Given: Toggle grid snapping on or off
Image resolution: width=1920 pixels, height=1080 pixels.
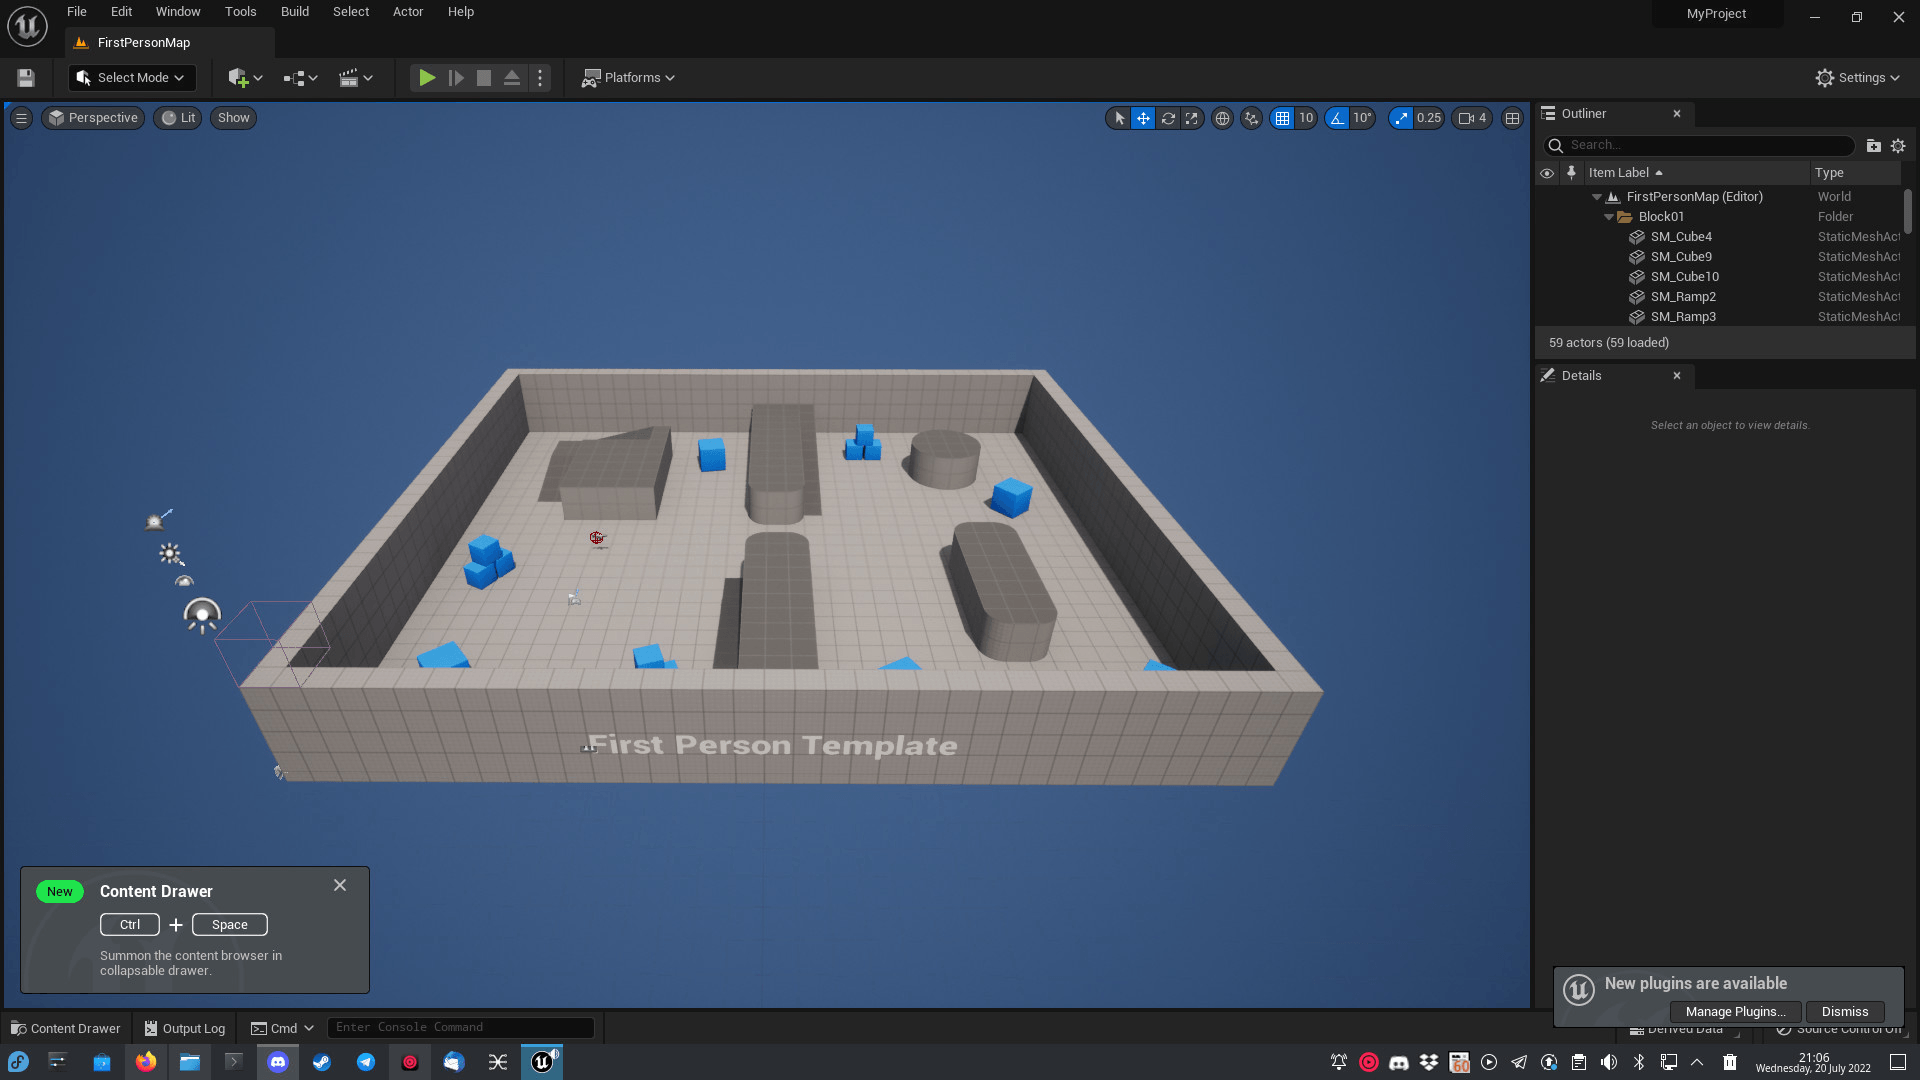Looking at the screenshot, I should click(1282, 118).
